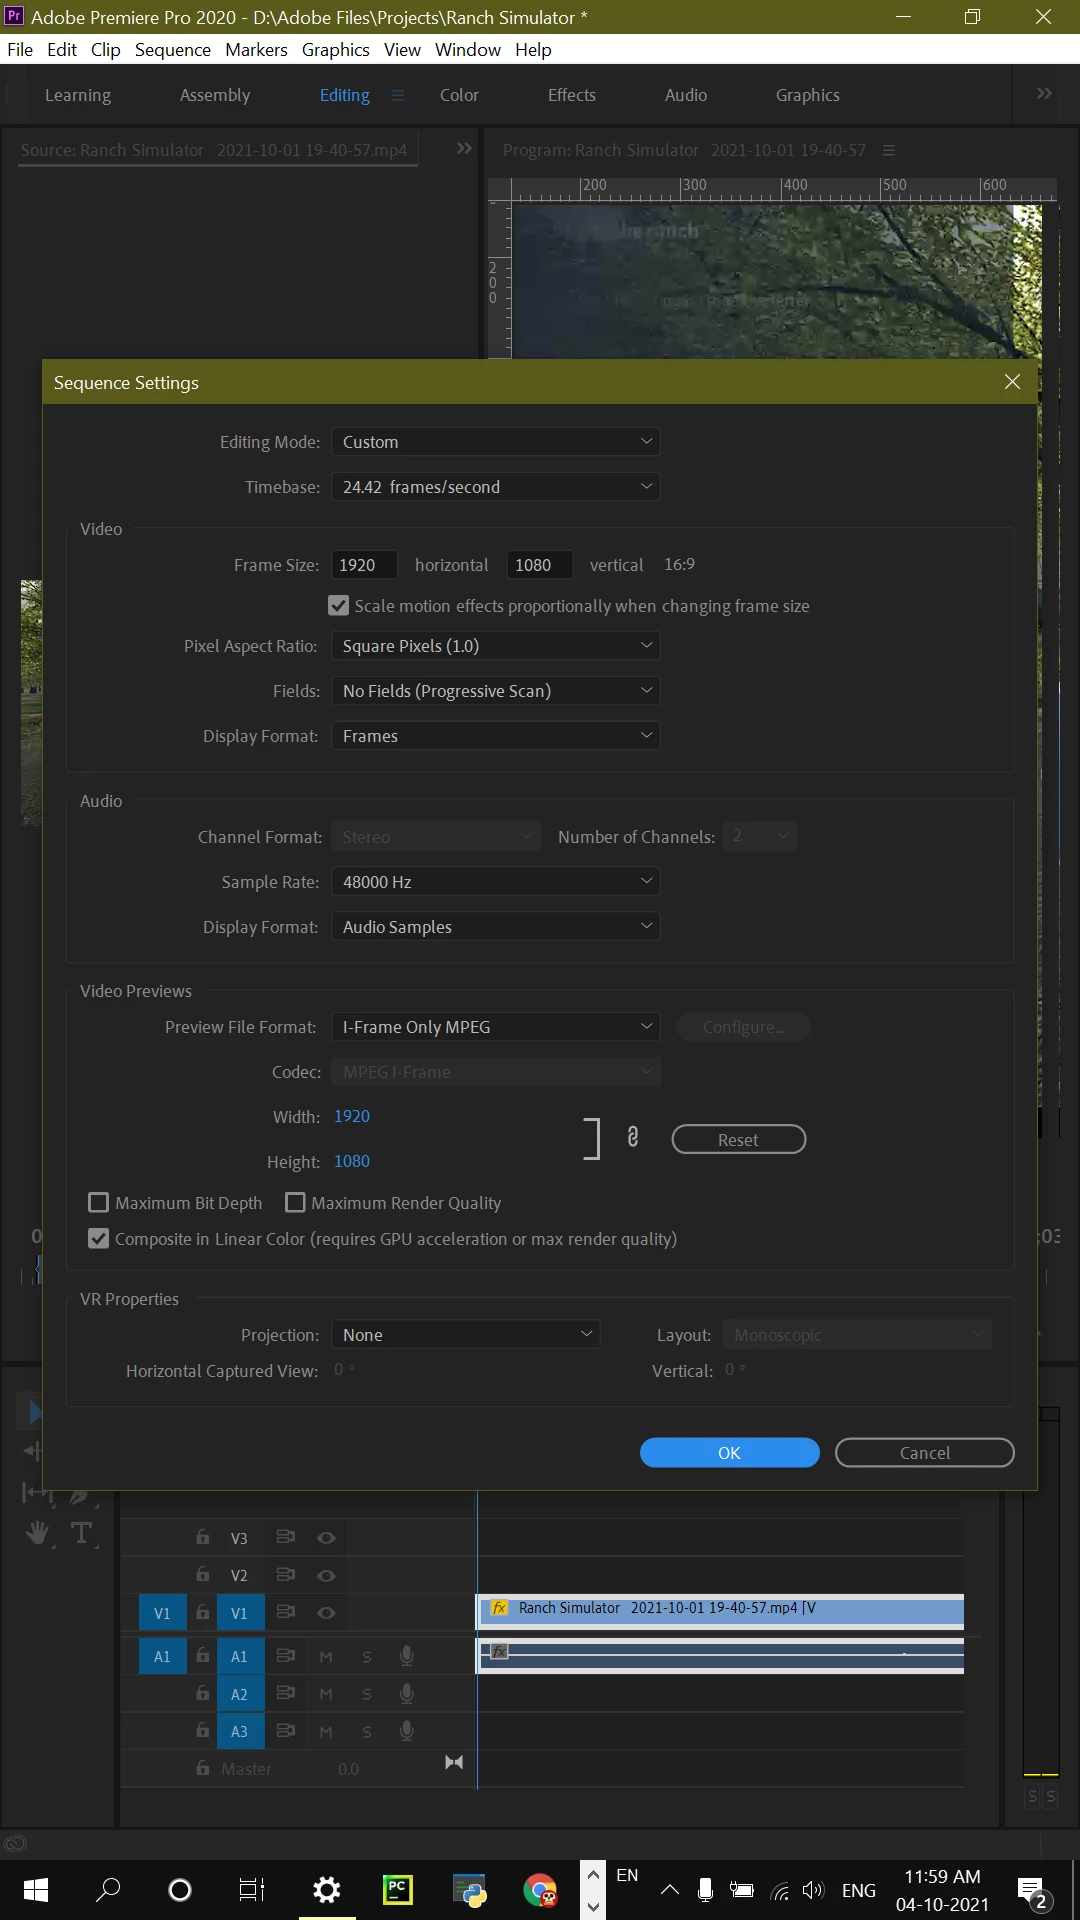Open audio Display Format dropdown
Viewport: 1080px width, 1920px height.
pyautogui.click(x=496, y=927)
